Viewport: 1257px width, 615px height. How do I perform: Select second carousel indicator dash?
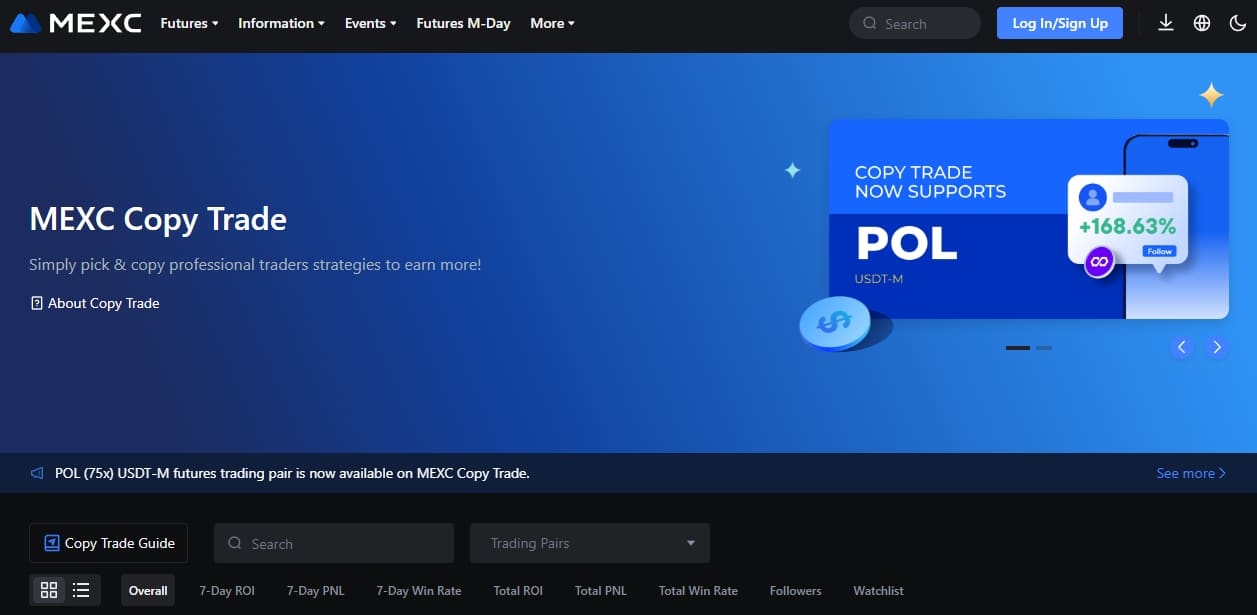[x=1044, y=347]
